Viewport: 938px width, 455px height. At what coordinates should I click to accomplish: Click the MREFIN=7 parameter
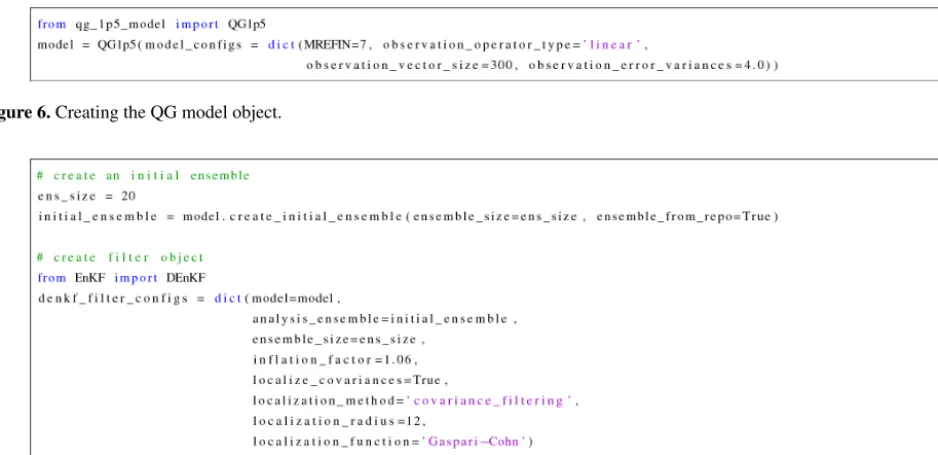(334, 45)
